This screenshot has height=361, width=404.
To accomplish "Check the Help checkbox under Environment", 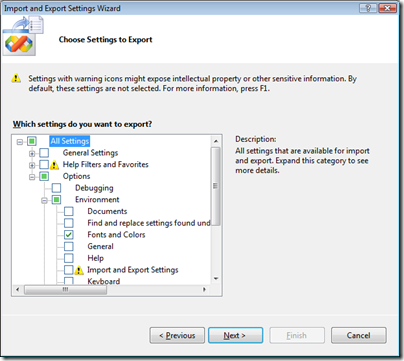I will (69, 258).
